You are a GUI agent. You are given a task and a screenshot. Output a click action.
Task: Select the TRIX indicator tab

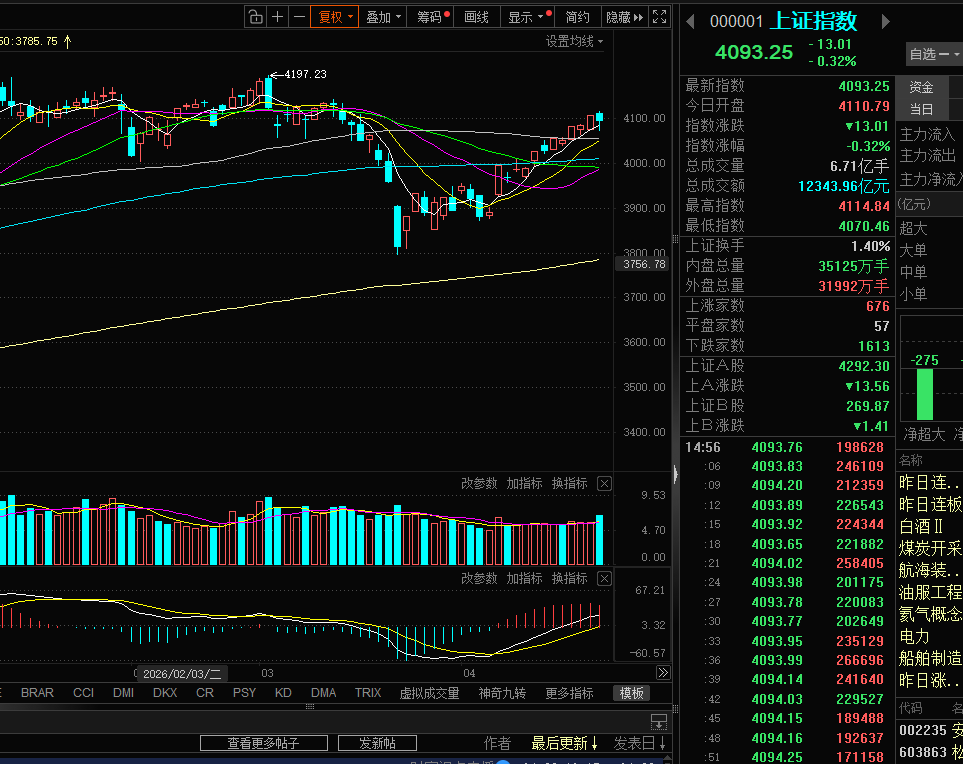click(x=368, y=693)
